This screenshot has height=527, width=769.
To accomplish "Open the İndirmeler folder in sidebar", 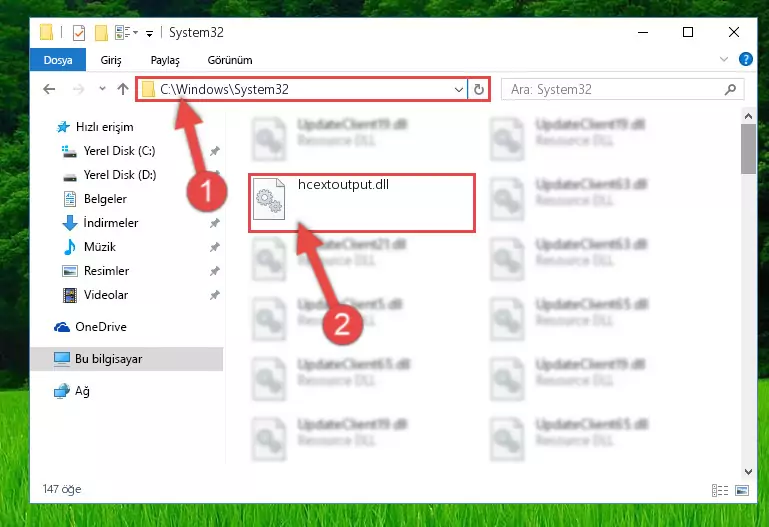I will coord(111,223).
